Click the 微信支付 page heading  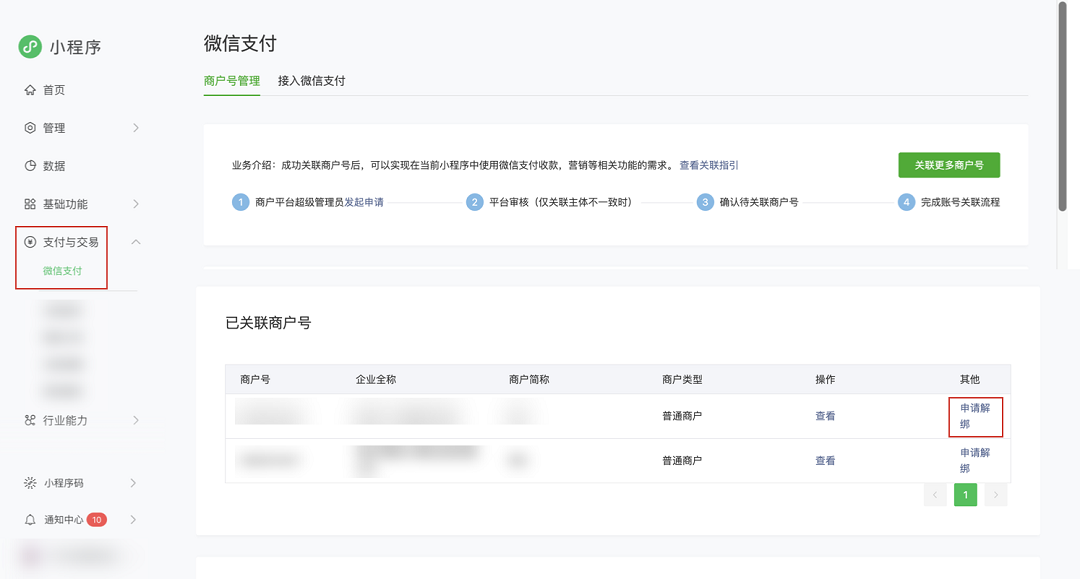tap(240, 43)
